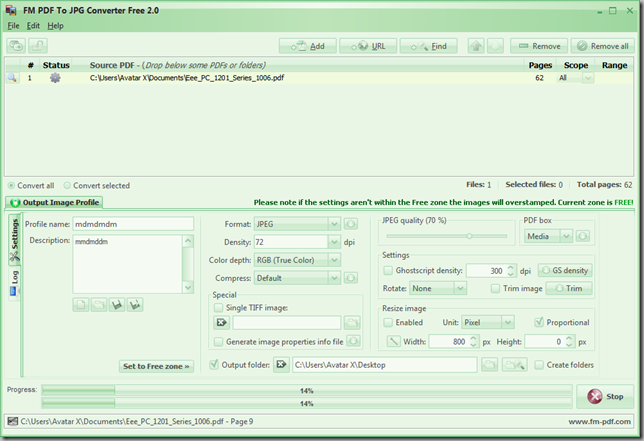Click the upper progress bar
The image size is (644, 441).
point(307,390)
